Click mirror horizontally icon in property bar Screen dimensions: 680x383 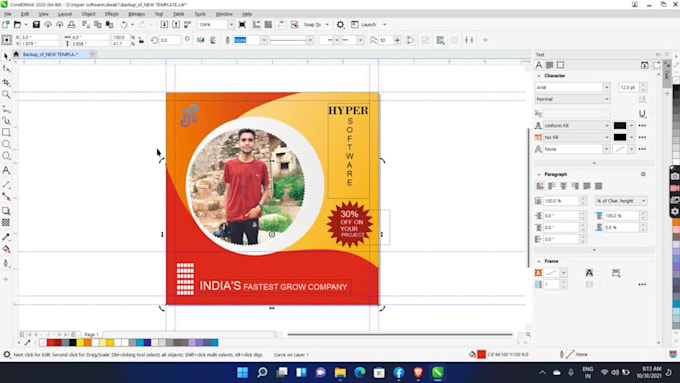200,40
